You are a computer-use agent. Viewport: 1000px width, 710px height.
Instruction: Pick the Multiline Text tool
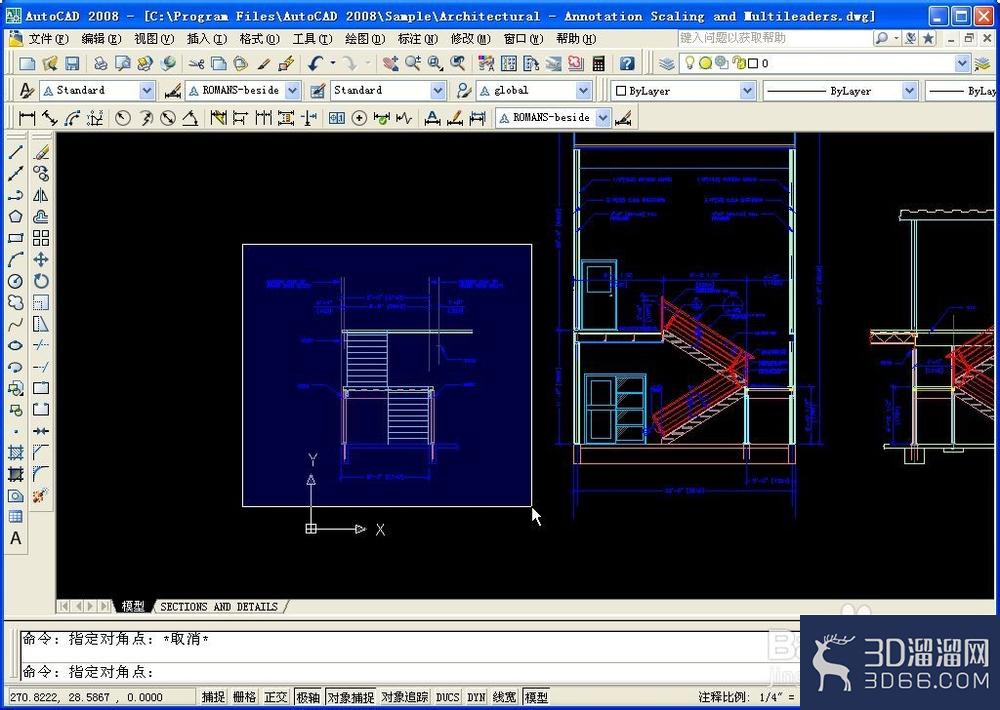pos(16,538)
